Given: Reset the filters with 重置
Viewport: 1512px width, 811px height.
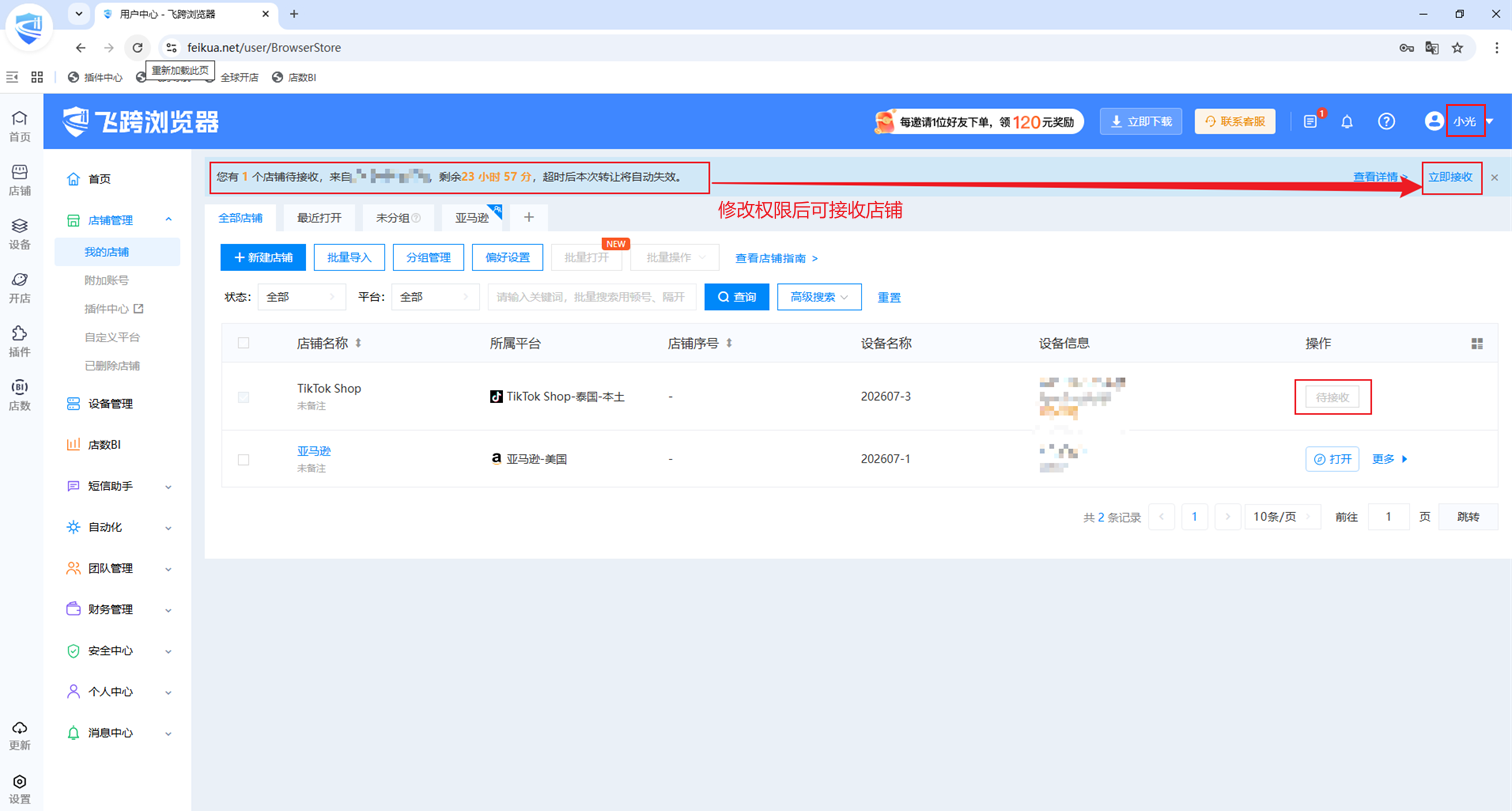Looking at the screenshot, I should point(890,297).
